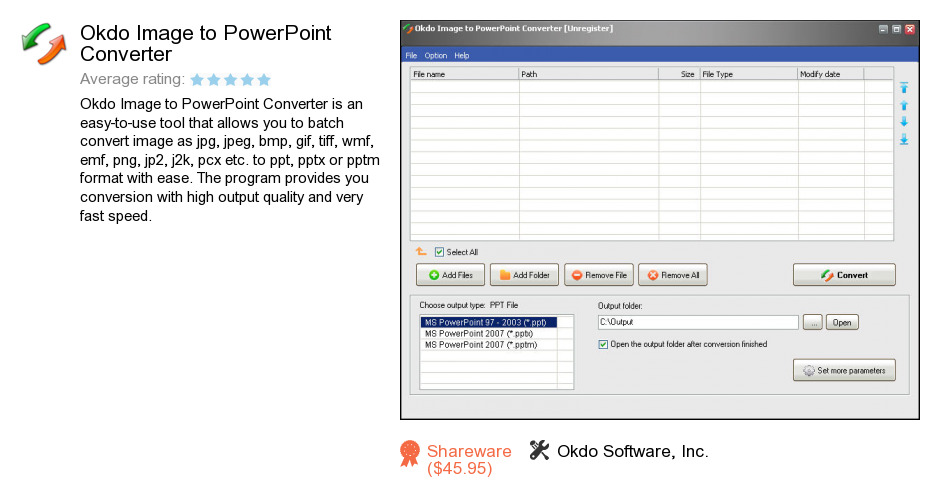Viewport: 940px width, 504px height.
Task: Uncheck Open the output folder after conversion
Action: click(x=603, y=344)
